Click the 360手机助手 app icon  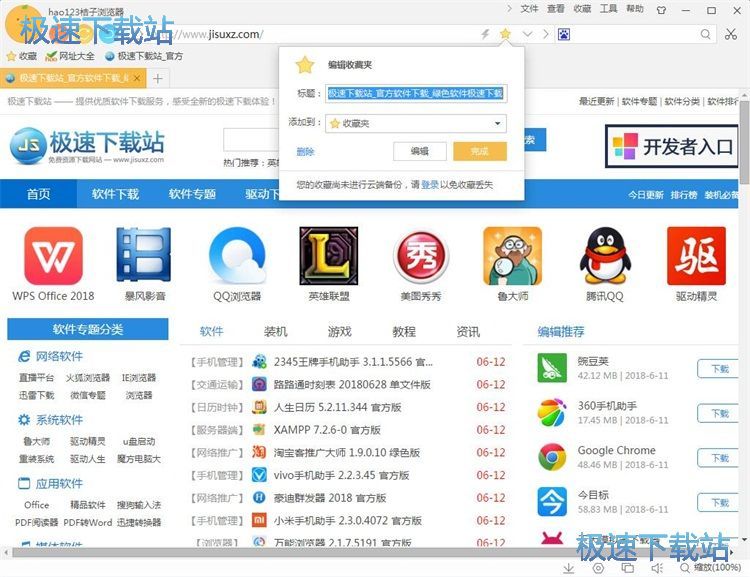click(552, 412)
